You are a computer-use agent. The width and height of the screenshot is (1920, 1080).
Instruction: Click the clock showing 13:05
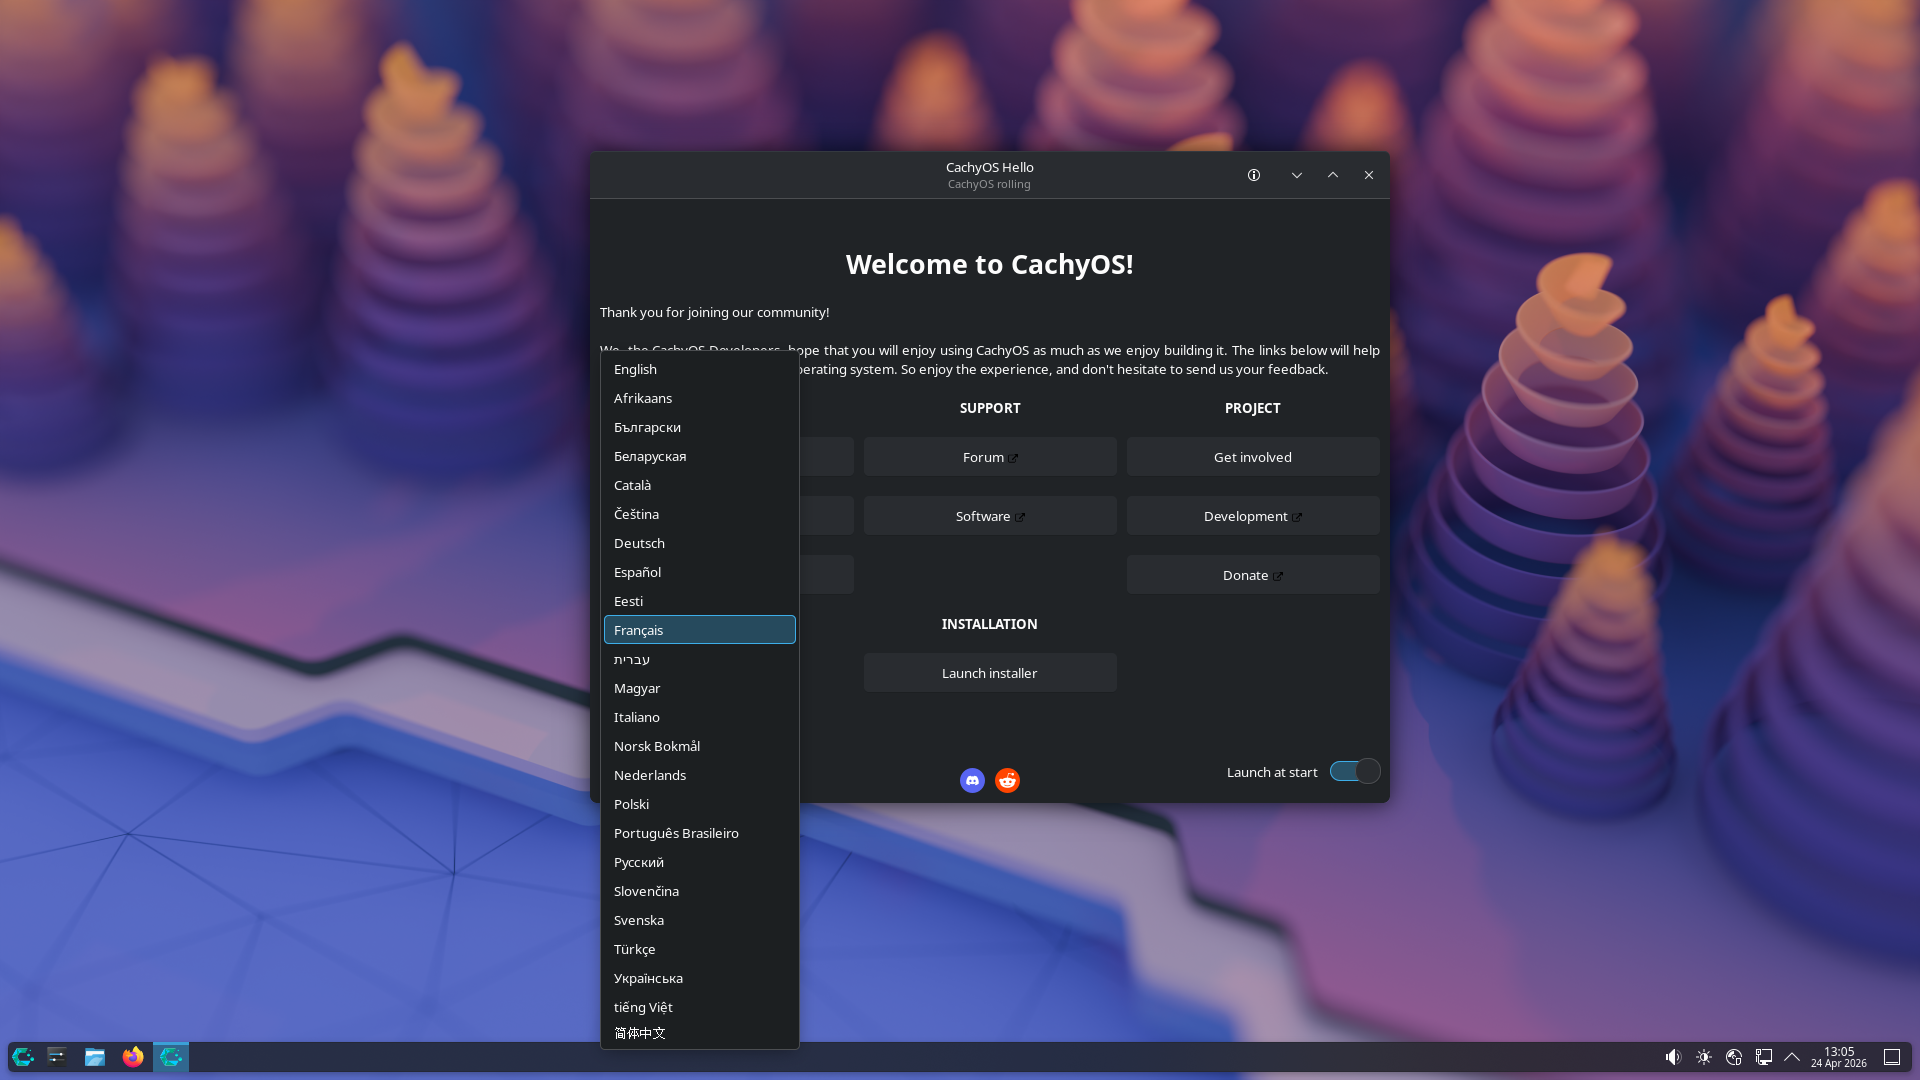[x=1838, y=1057]
